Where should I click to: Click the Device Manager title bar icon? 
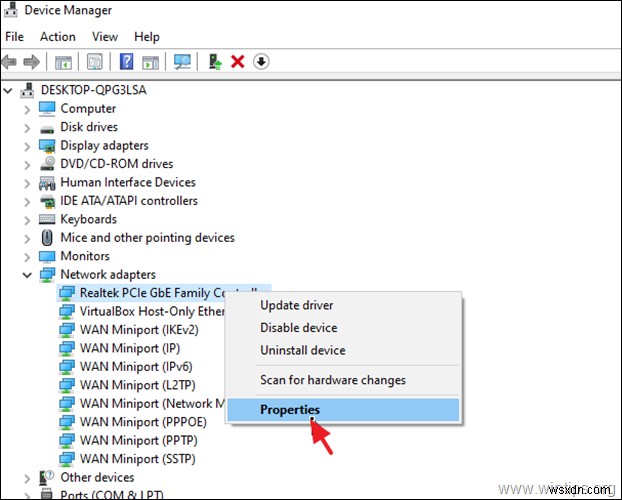[x=11, y=10]
